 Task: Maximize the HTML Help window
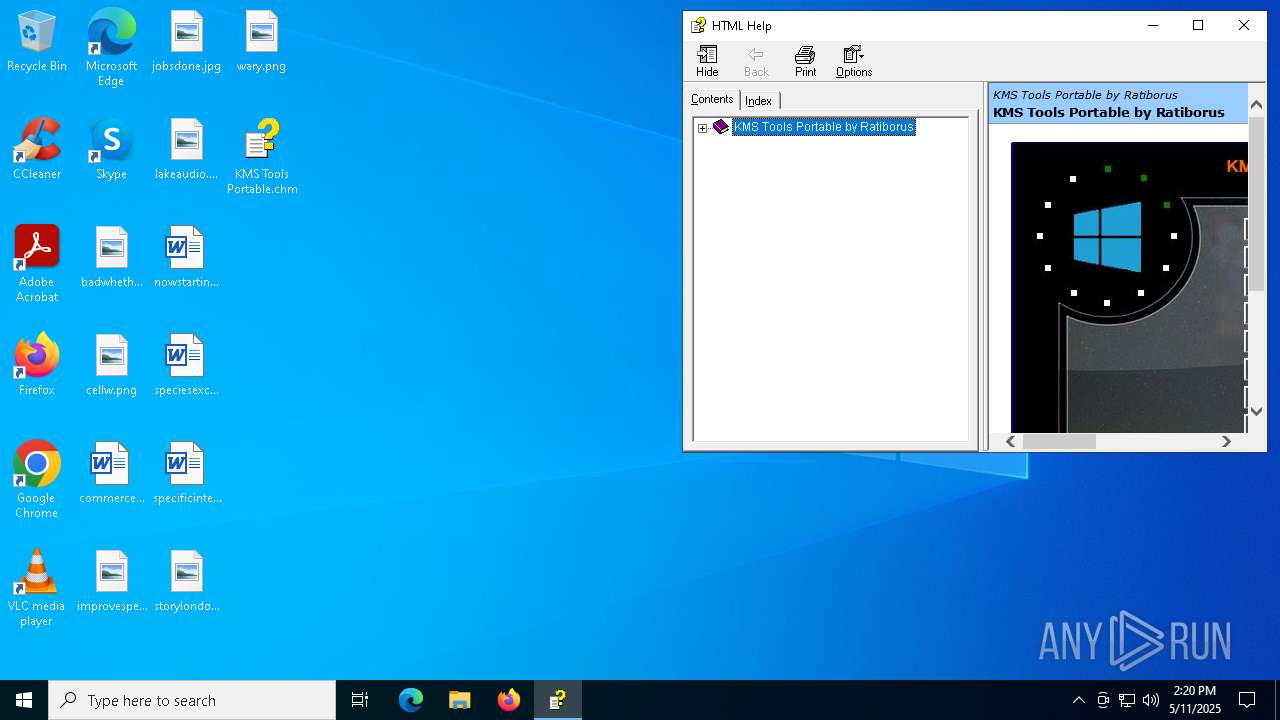click(x=1198, y=26)
